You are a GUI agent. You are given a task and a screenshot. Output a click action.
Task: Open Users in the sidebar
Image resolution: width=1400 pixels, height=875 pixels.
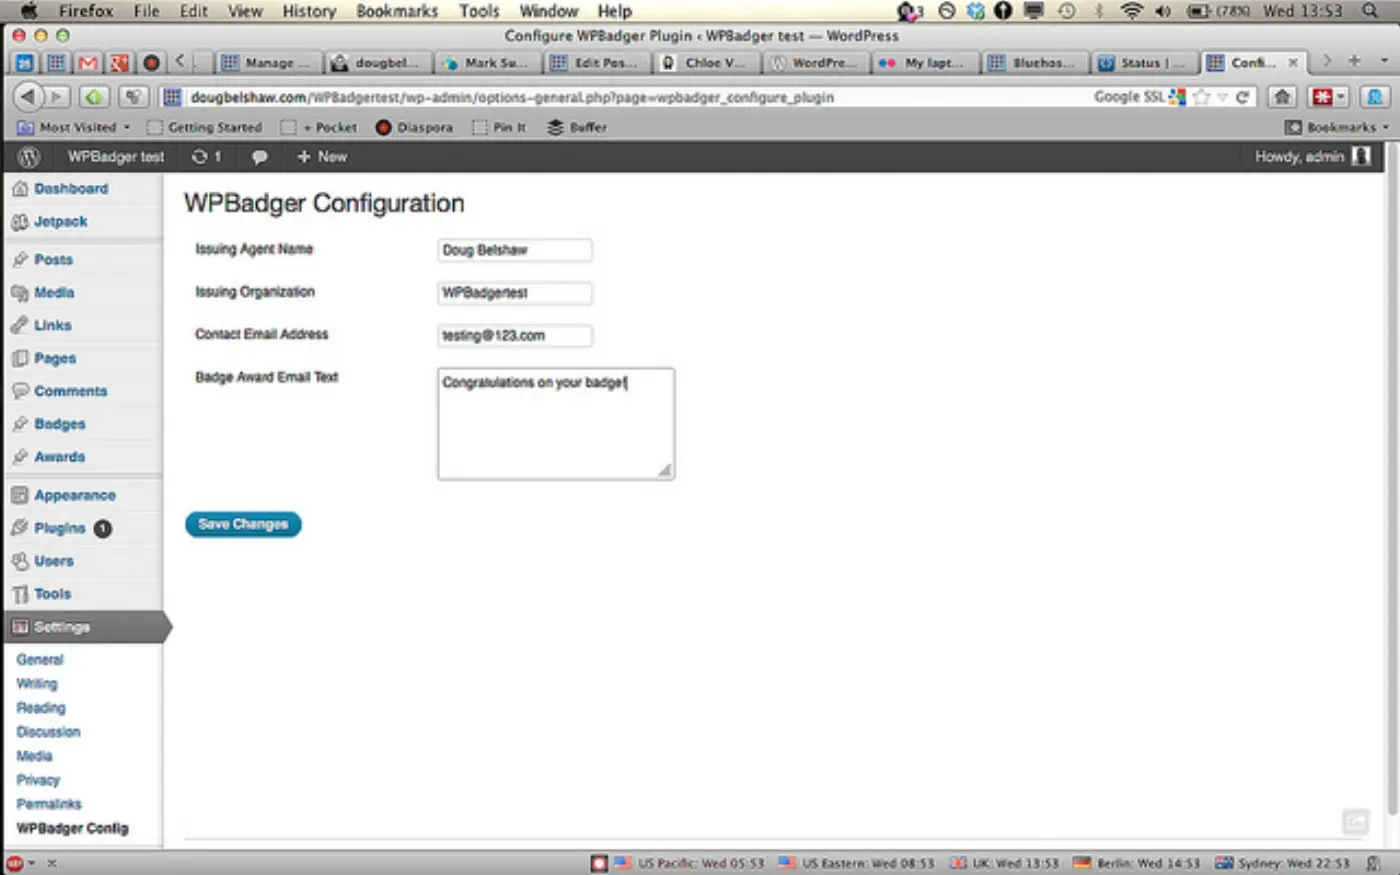[x=53, y=562]
